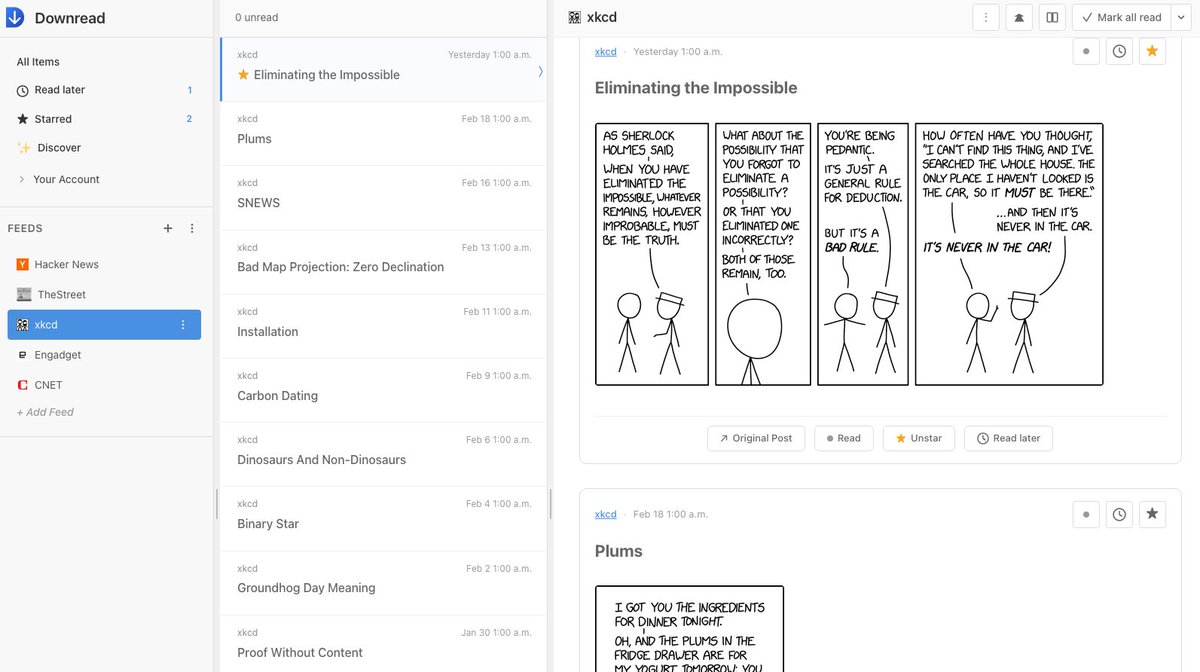This screenshot has width=1200, height=672.
Task: Open the Installation item in list
Action: [x=384, y=326]
